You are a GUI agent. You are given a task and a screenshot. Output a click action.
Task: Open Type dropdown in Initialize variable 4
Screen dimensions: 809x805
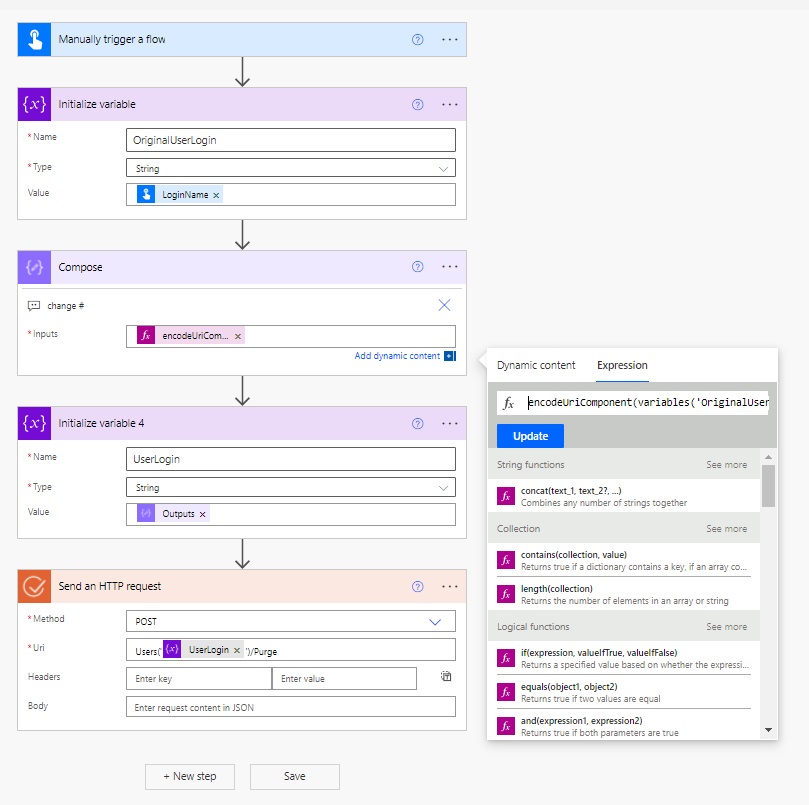coord(443,488)
